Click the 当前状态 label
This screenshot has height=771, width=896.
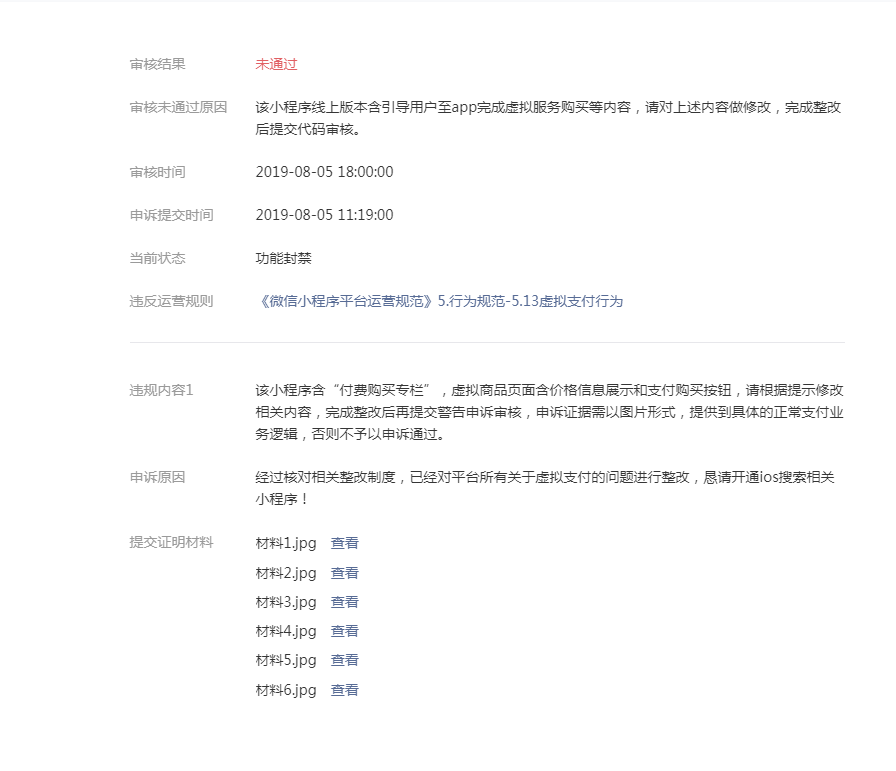158,258
